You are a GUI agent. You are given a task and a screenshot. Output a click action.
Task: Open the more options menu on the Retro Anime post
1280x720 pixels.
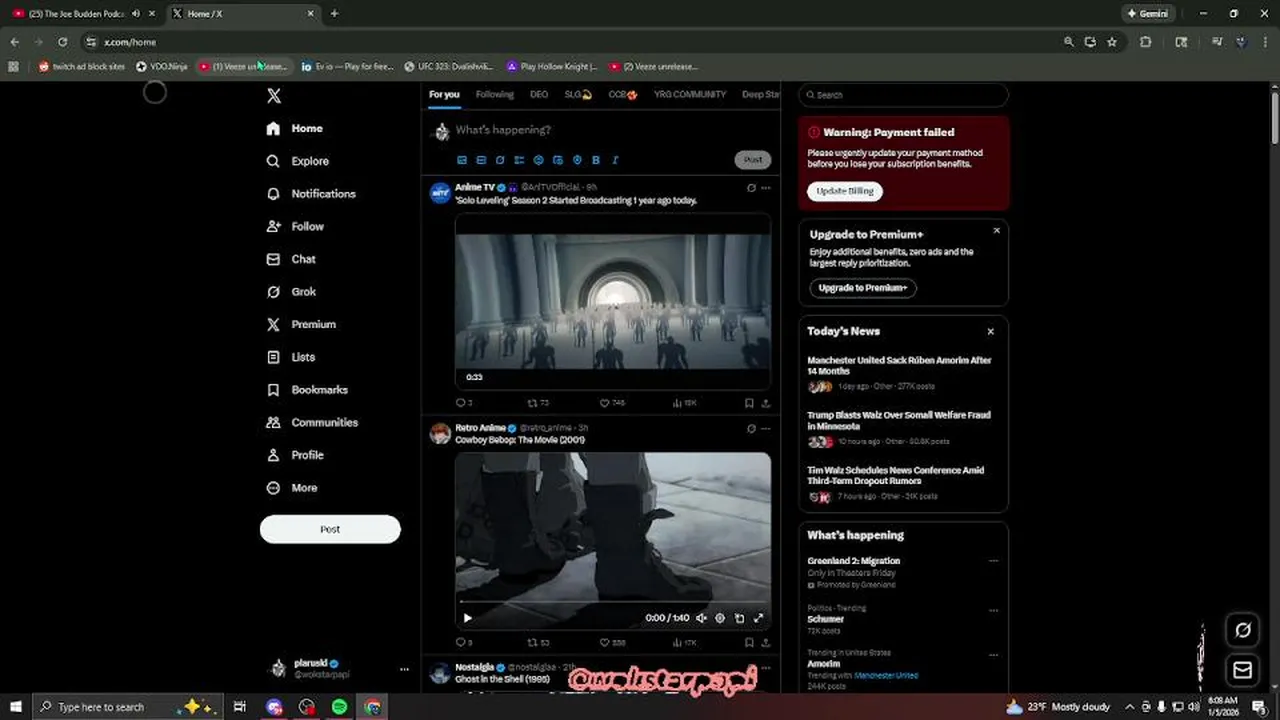point(766,429)
